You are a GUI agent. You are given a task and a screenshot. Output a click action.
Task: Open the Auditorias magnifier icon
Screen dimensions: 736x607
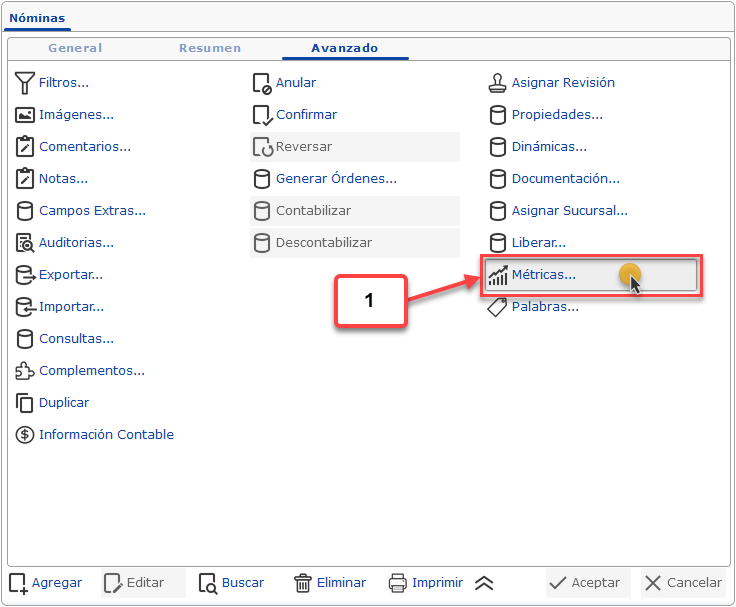(x=24, y=243)
